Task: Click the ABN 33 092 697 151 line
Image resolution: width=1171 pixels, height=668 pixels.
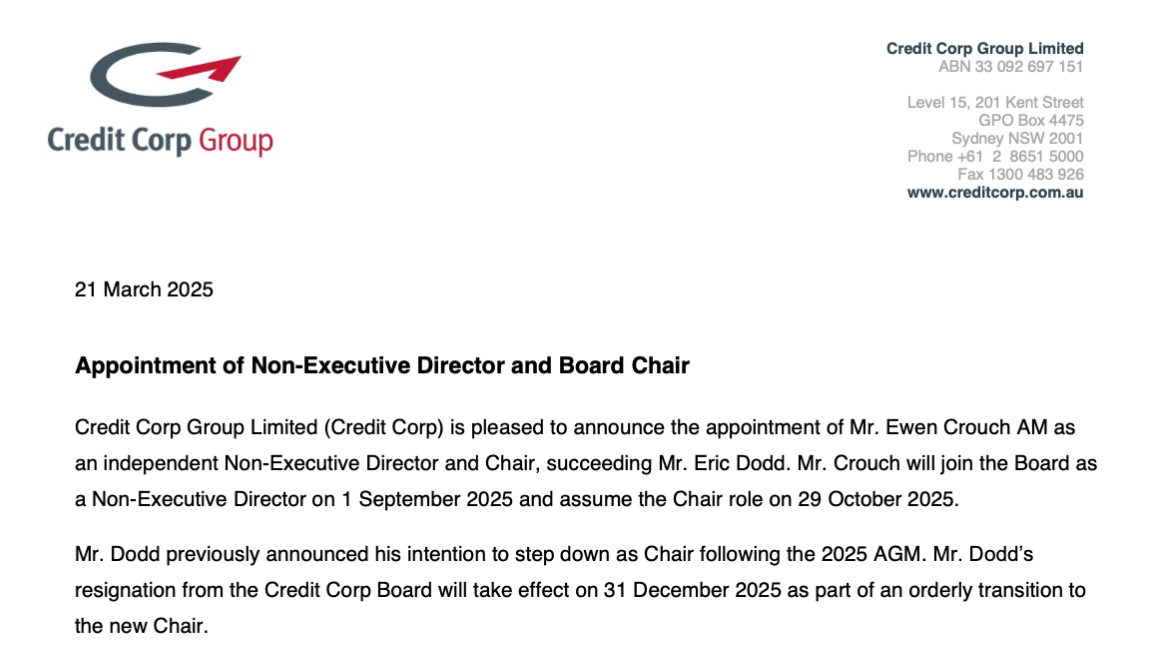Action: (x=1010, y=67)
